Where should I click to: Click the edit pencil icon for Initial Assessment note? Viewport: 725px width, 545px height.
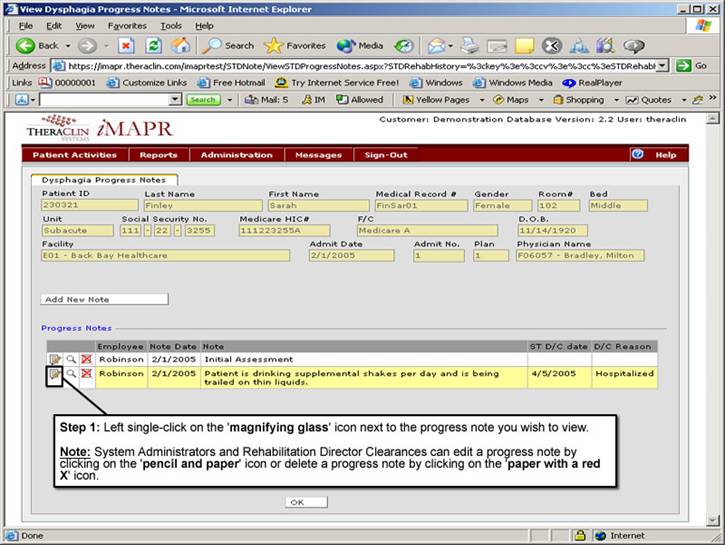55,359
